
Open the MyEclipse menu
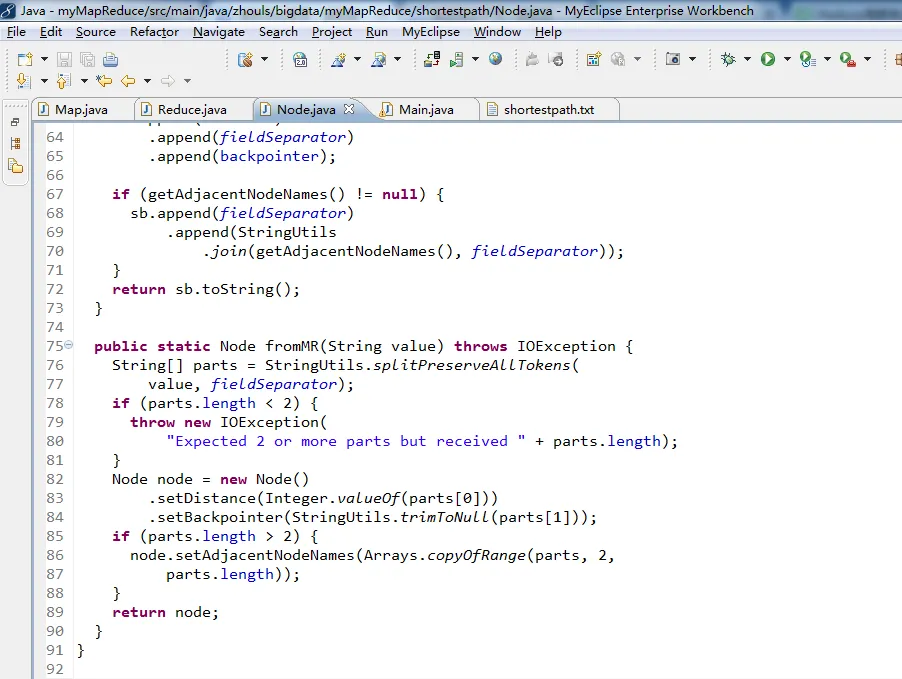[x=431, y=32]
